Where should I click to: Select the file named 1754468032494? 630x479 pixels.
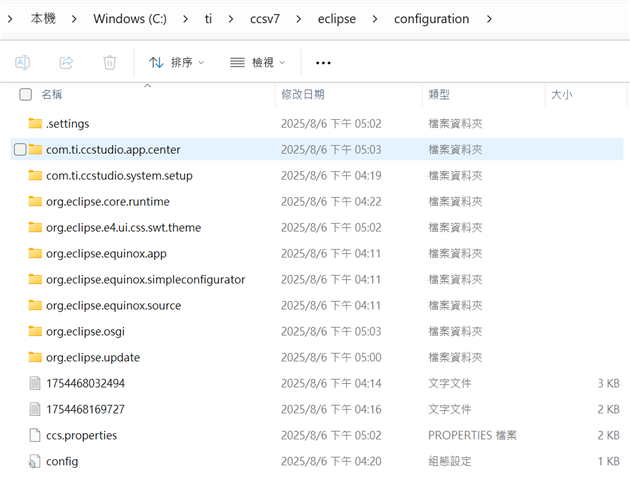pos(85,383)
